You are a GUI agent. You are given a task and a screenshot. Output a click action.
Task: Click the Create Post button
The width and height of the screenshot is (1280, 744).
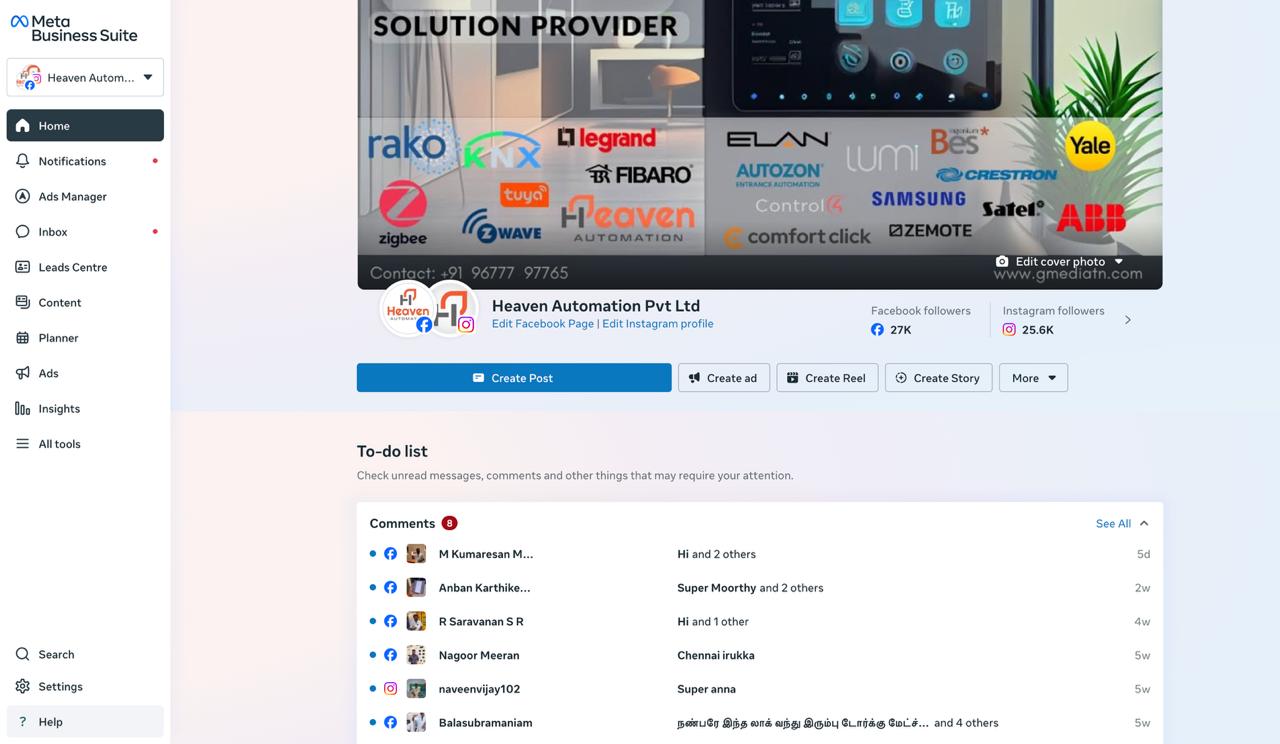[514, 378]
